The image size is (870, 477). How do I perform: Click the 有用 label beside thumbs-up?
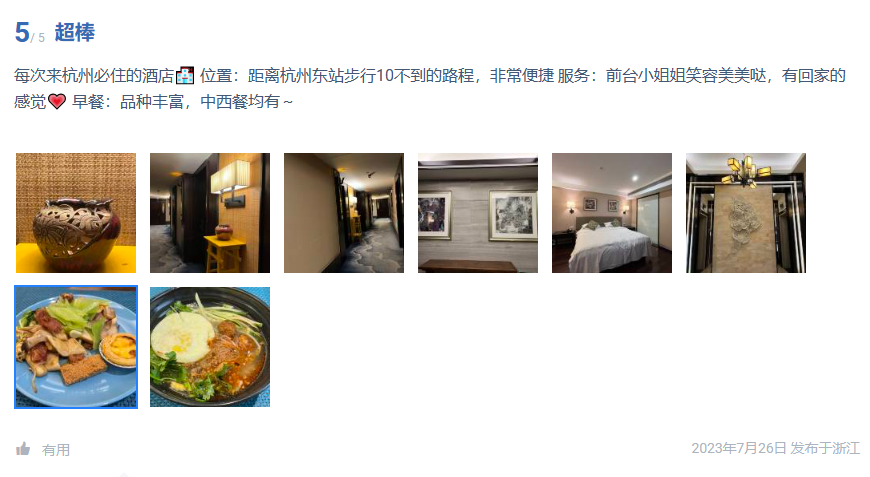(56, 450)
